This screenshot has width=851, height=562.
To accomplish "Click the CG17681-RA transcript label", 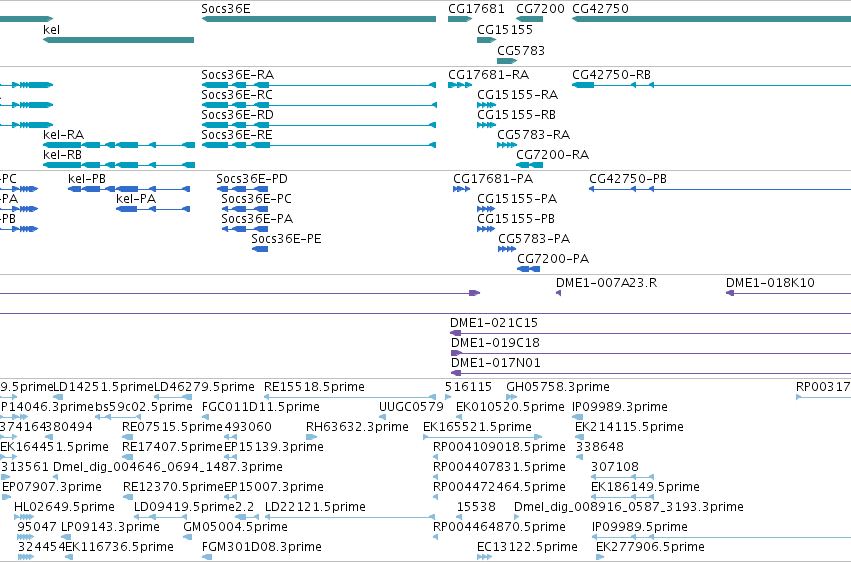I will 488,74.
